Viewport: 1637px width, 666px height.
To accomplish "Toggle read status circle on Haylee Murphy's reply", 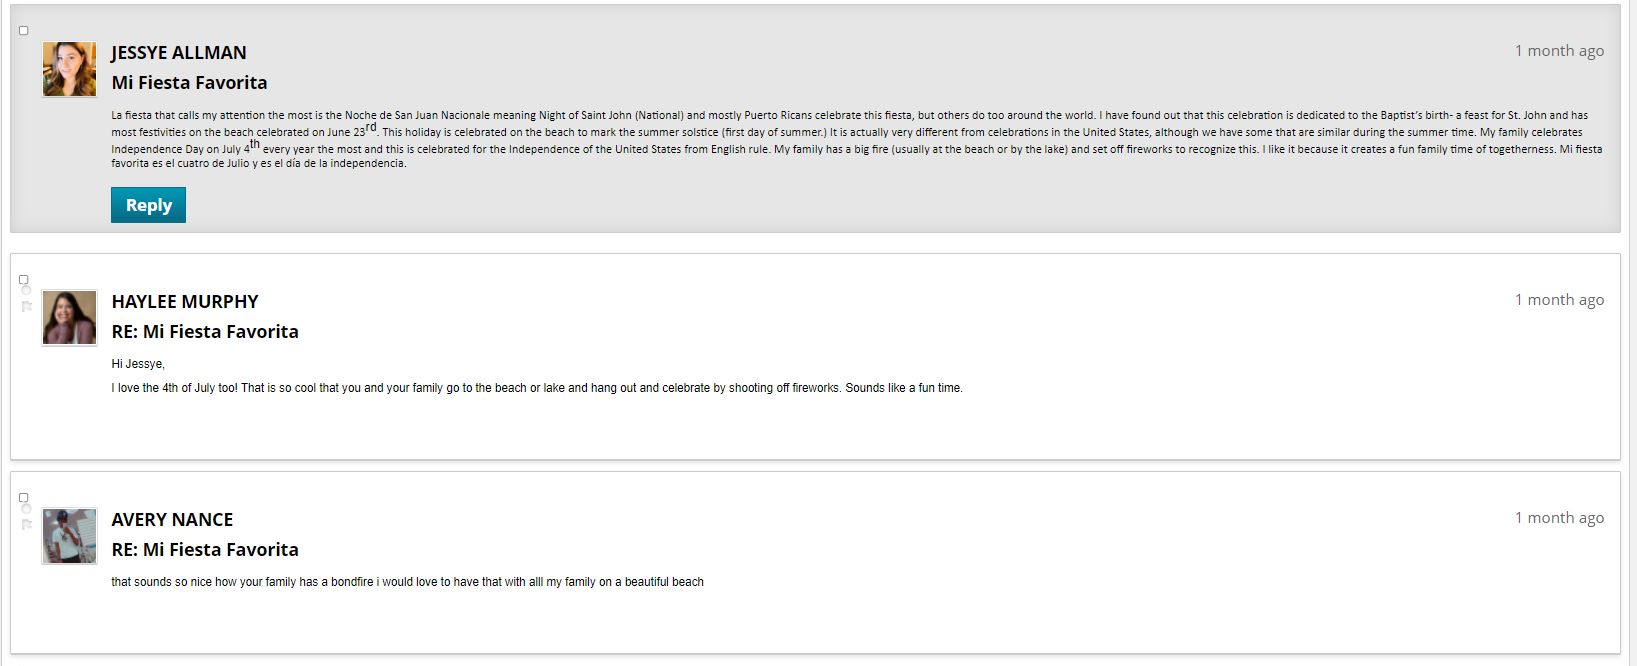I will [27, 291].
